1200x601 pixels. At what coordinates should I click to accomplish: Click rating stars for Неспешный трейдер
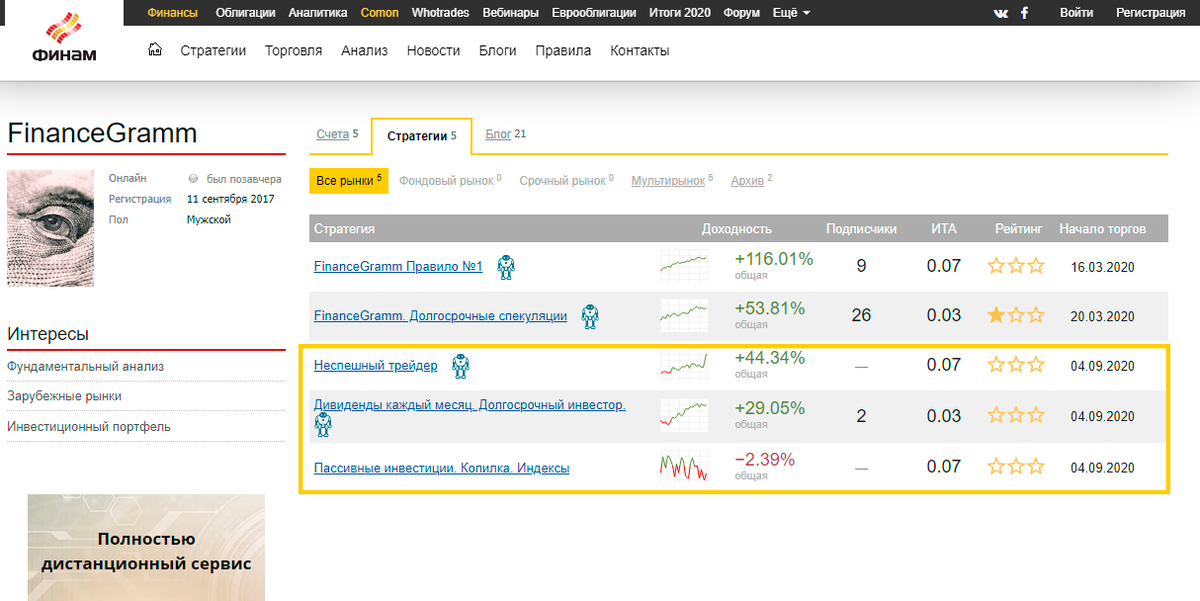click(1016, 366)
